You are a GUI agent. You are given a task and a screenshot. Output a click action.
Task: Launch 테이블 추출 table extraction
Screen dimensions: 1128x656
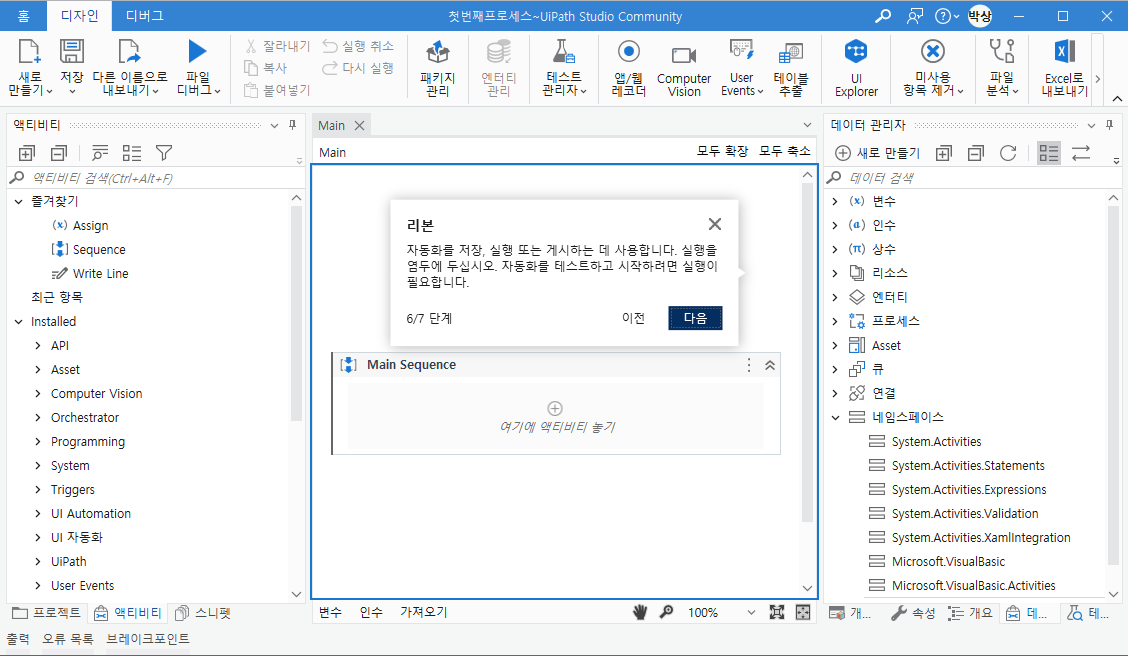[790, 53]
